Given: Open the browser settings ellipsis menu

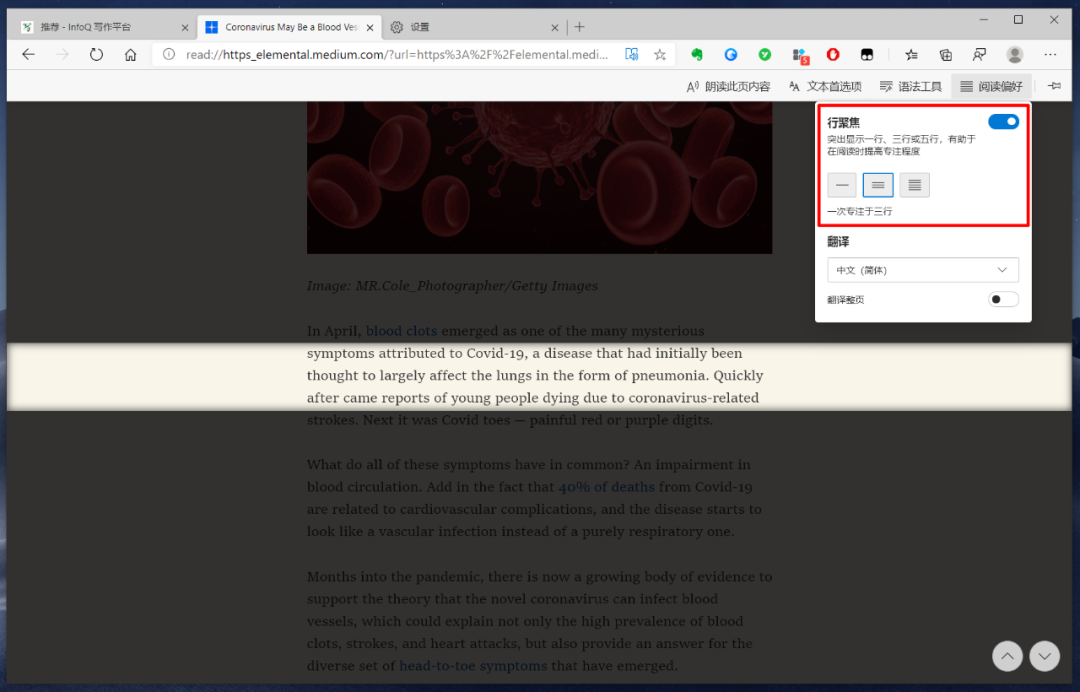Looking at the screenshot, I should point(1050,55).
